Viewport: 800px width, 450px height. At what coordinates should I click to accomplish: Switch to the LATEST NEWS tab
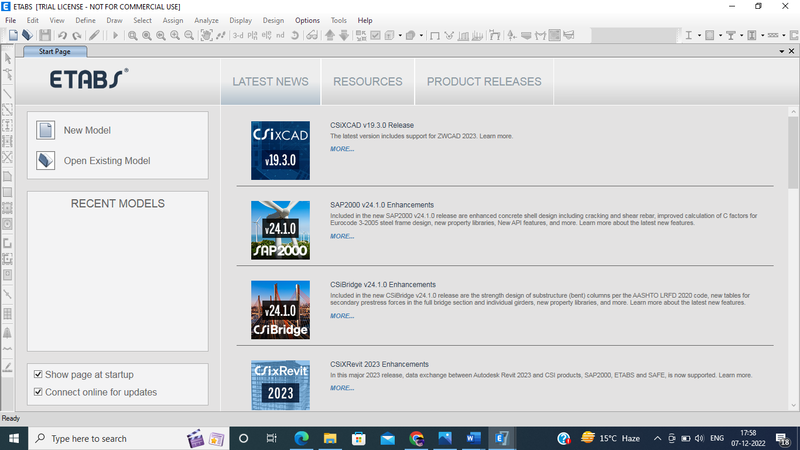click(x=270, y=82)
